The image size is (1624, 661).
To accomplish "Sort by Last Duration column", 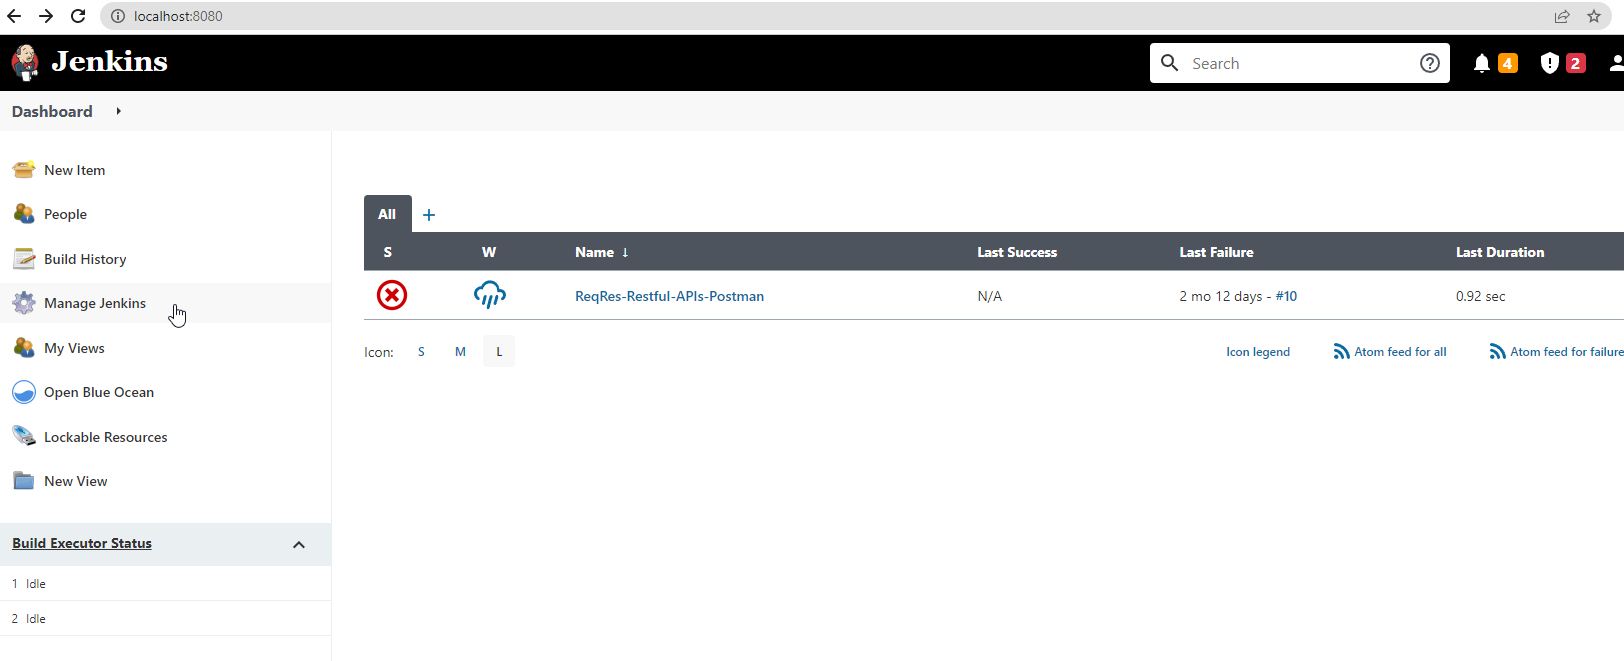I will pyautogui.click(x=1500, y=252).
